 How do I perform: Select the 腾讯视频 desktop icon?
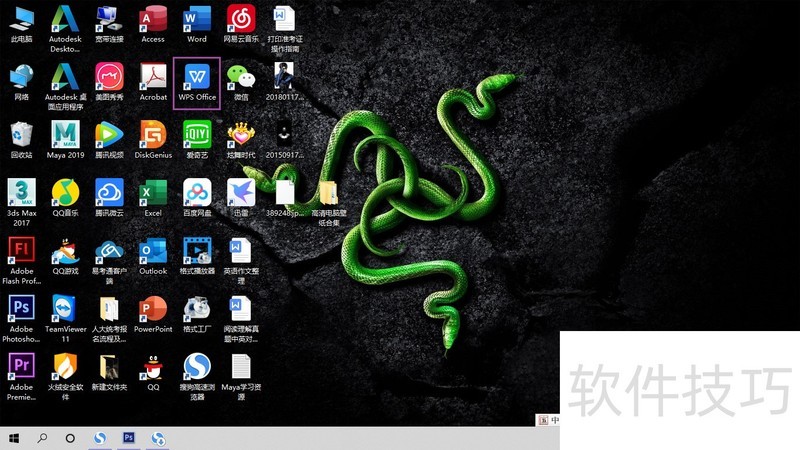[x=109, y=140]
